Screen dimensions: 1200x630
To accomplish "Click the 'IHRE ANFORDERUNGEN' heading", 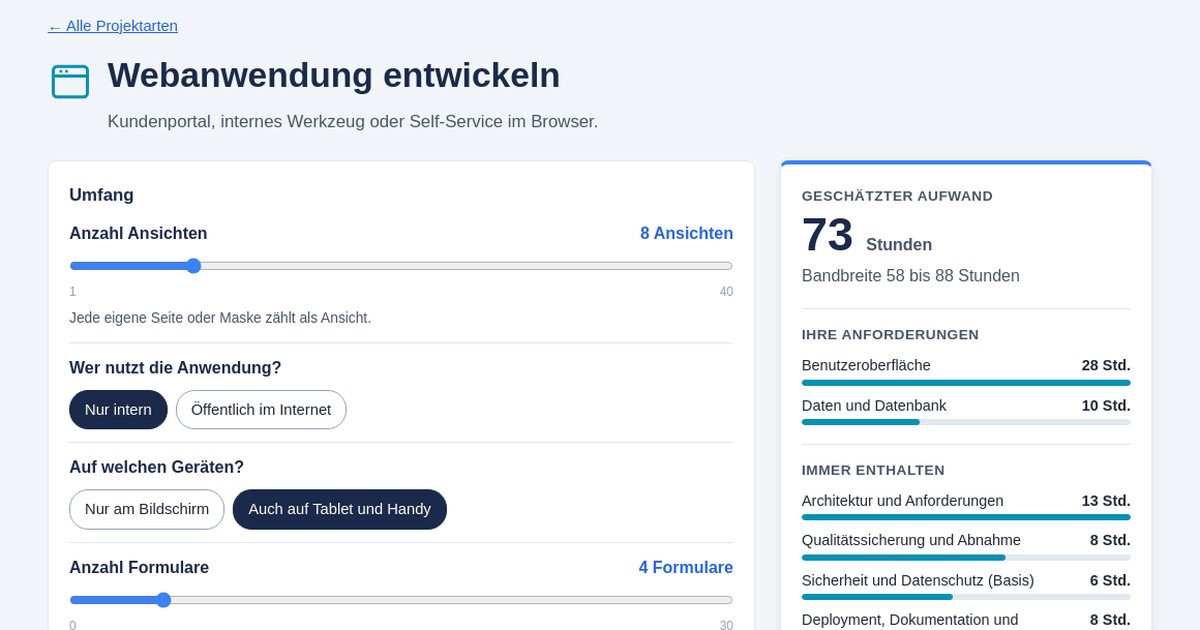I will click(890, 334).
